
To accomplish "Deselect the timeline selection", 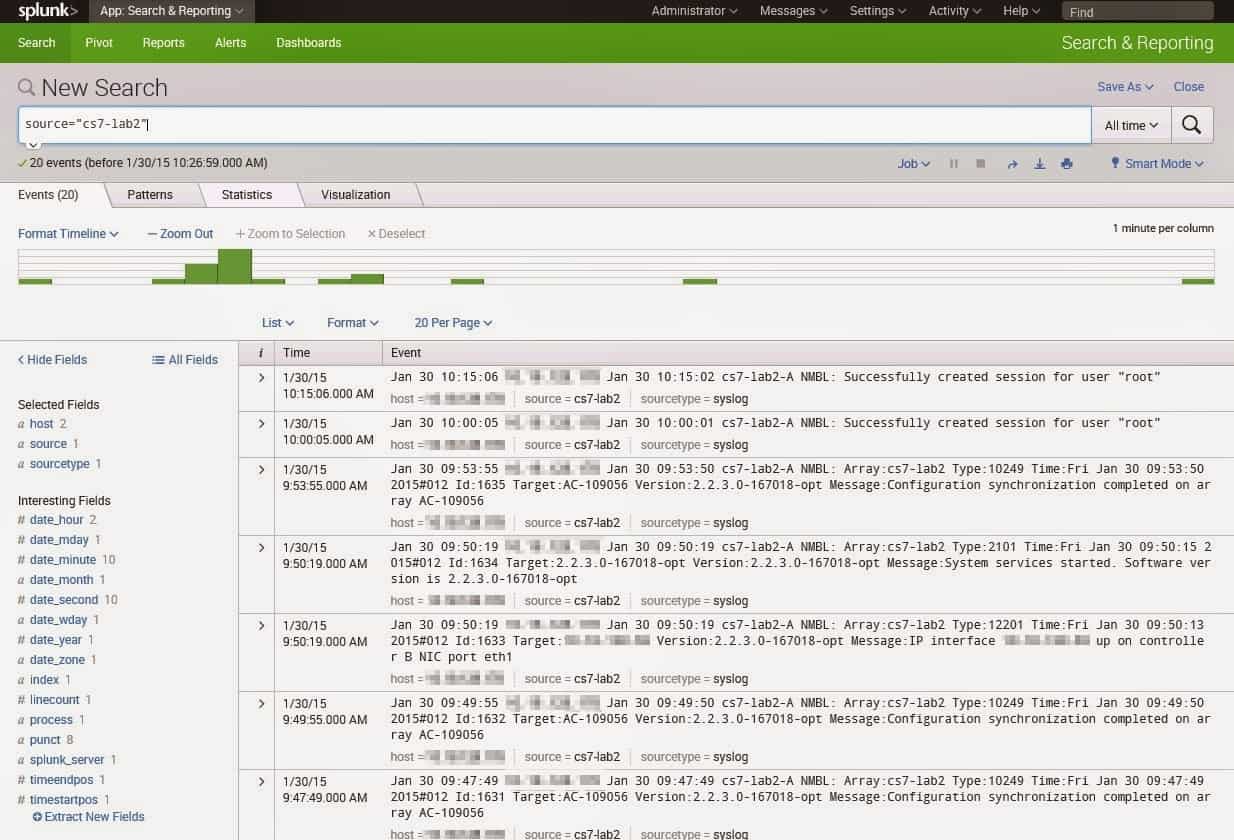I will tap(396, 233).
